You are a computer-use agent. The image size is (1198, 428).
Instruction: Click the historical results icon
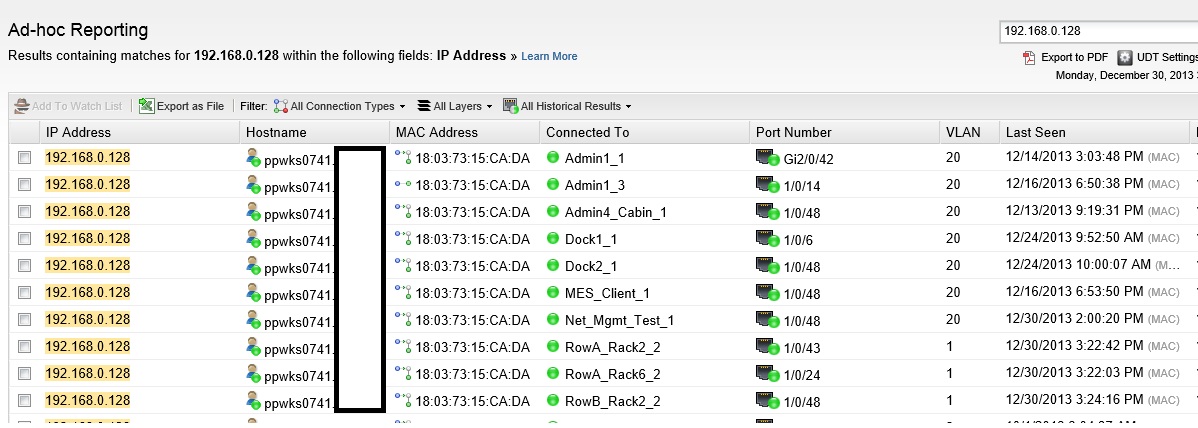point(510,106)
